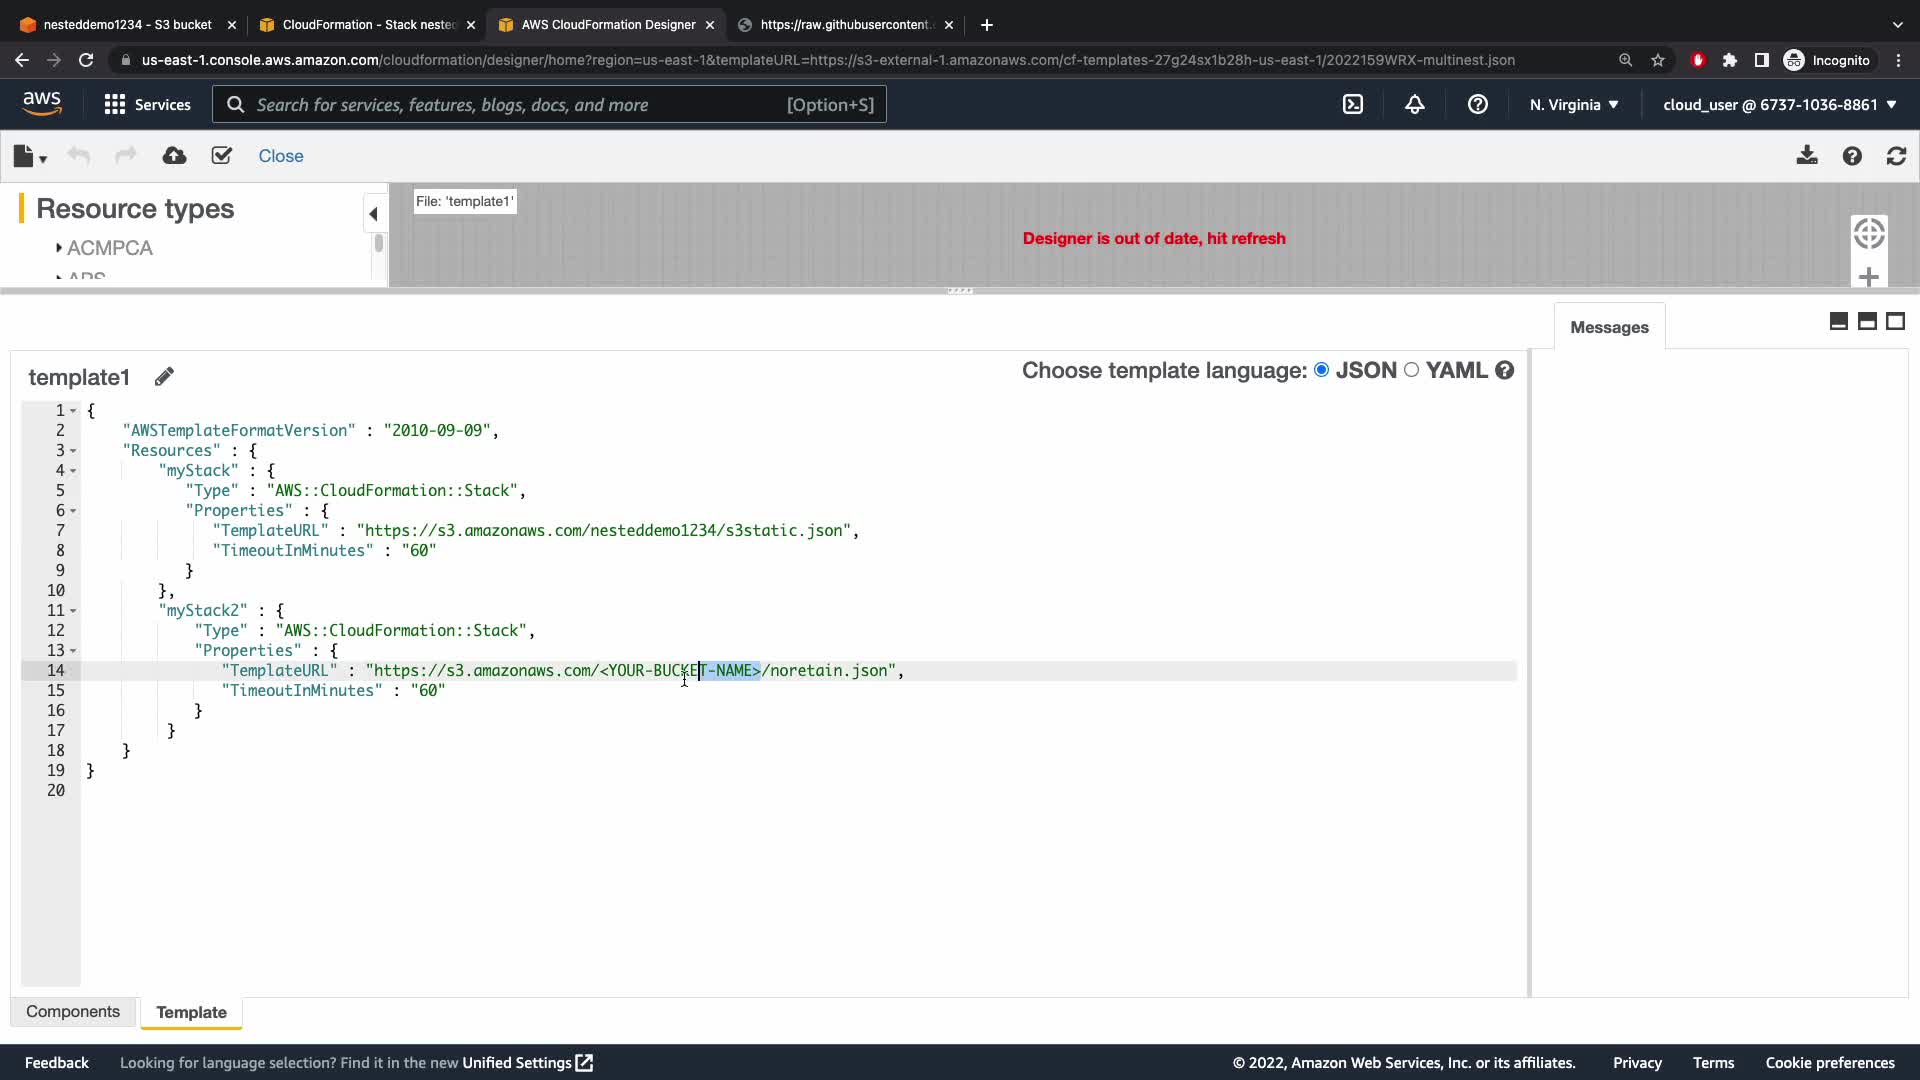Screen dimensions: 1920x1080
Task: Click the fit-to-window crosshair icon
Action: coord(1868,234)
